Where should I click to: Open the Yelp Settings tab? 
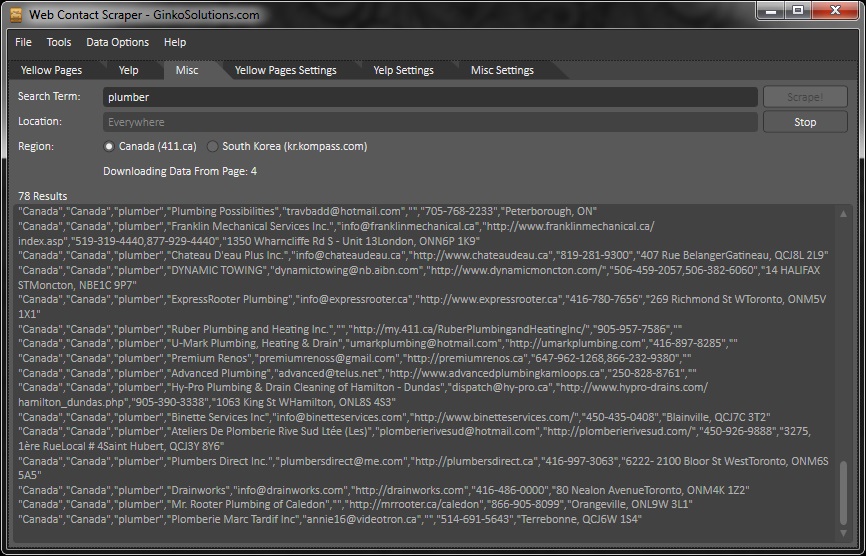[403, 70]
